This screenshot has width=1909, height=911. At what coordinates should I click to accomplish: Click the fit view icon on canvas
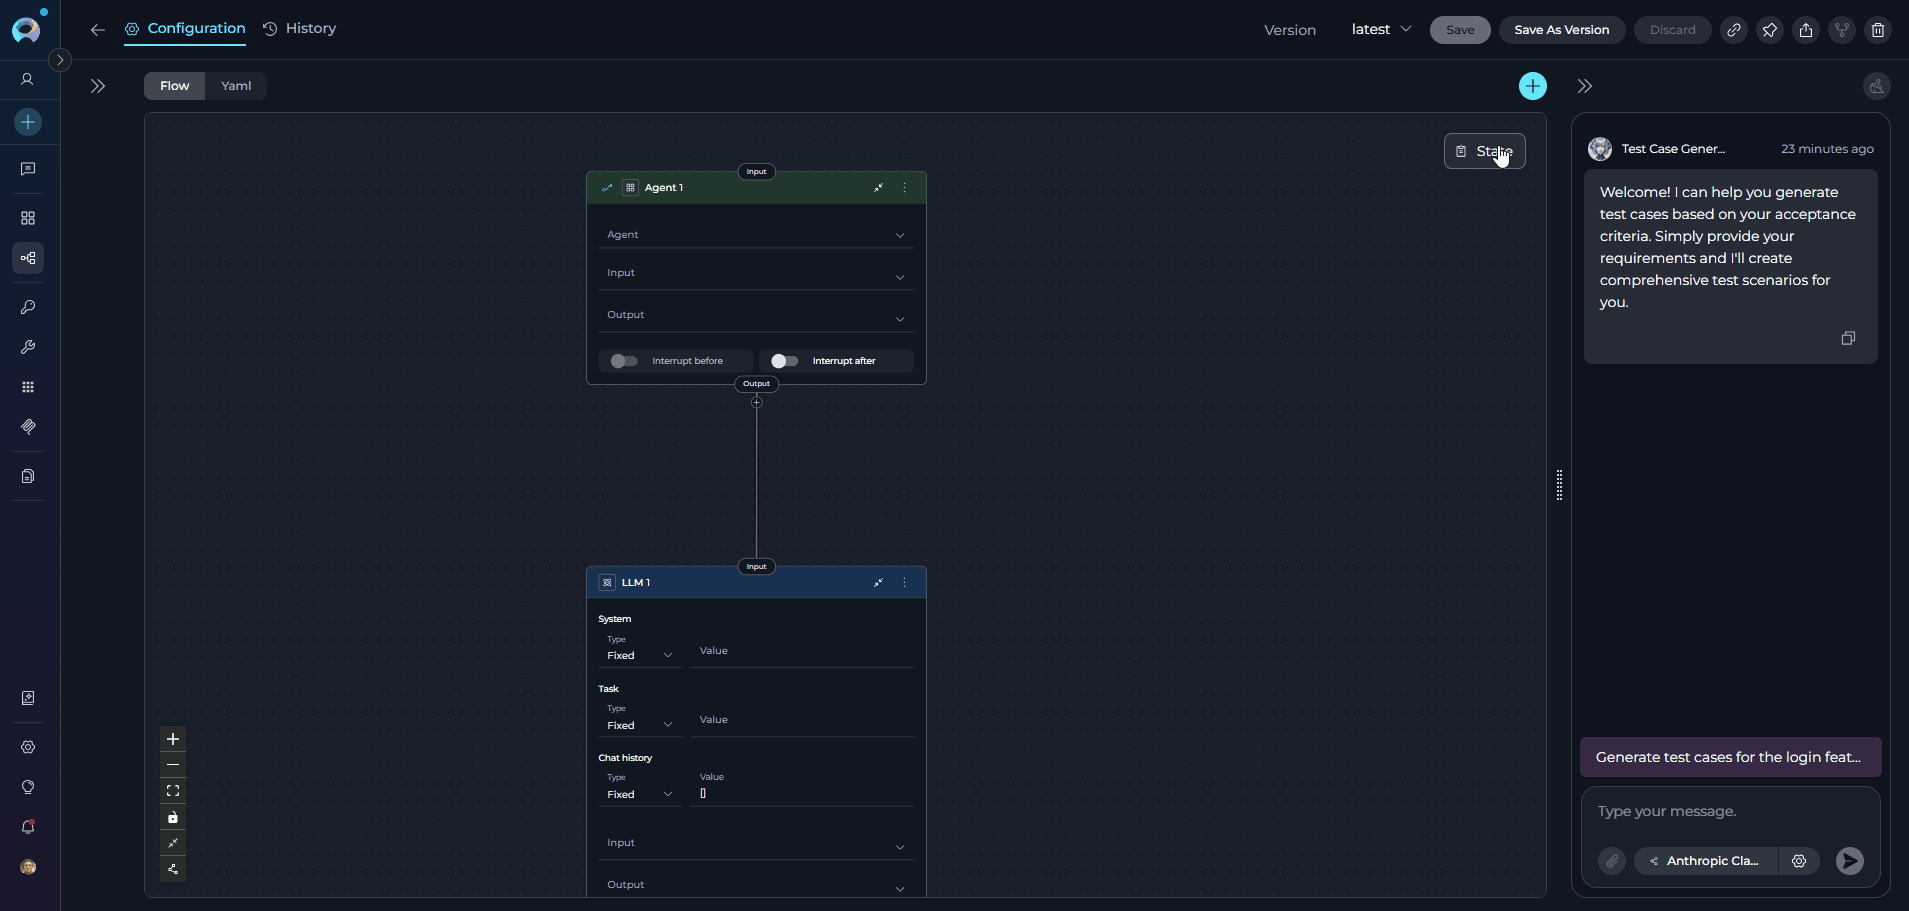coord(173,791)
